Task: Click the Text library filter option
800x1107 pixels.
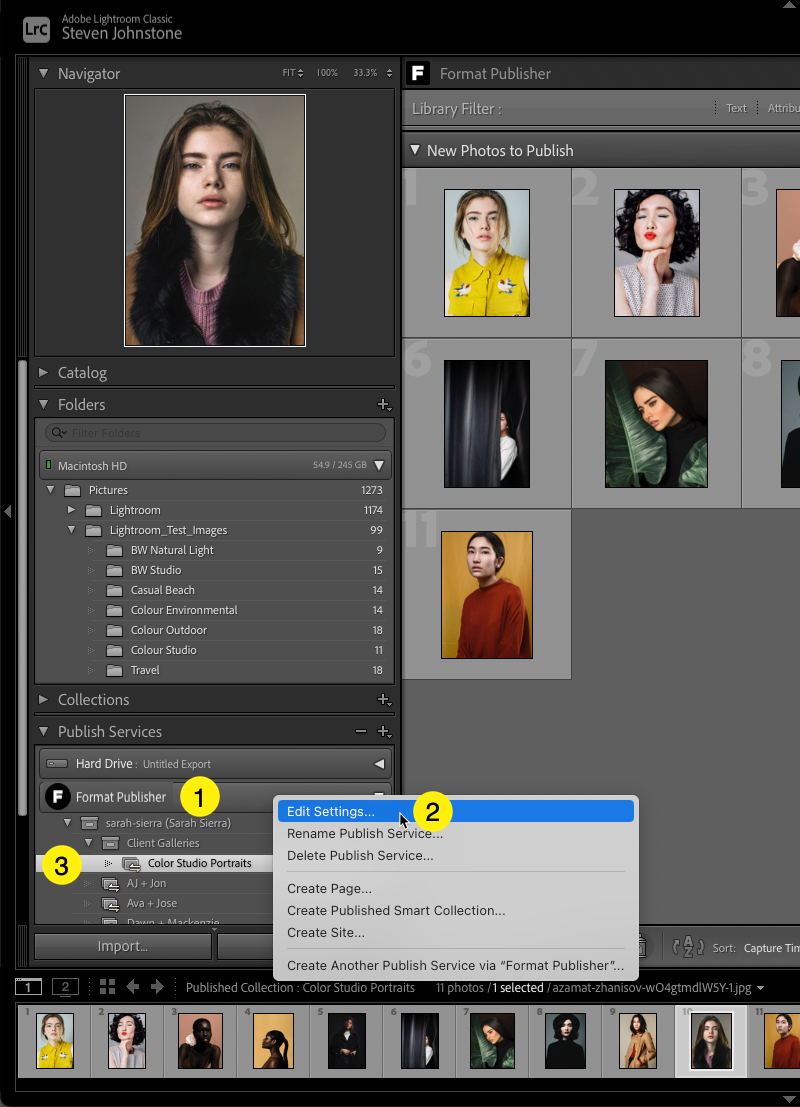Action: click(x=736, y=108)
